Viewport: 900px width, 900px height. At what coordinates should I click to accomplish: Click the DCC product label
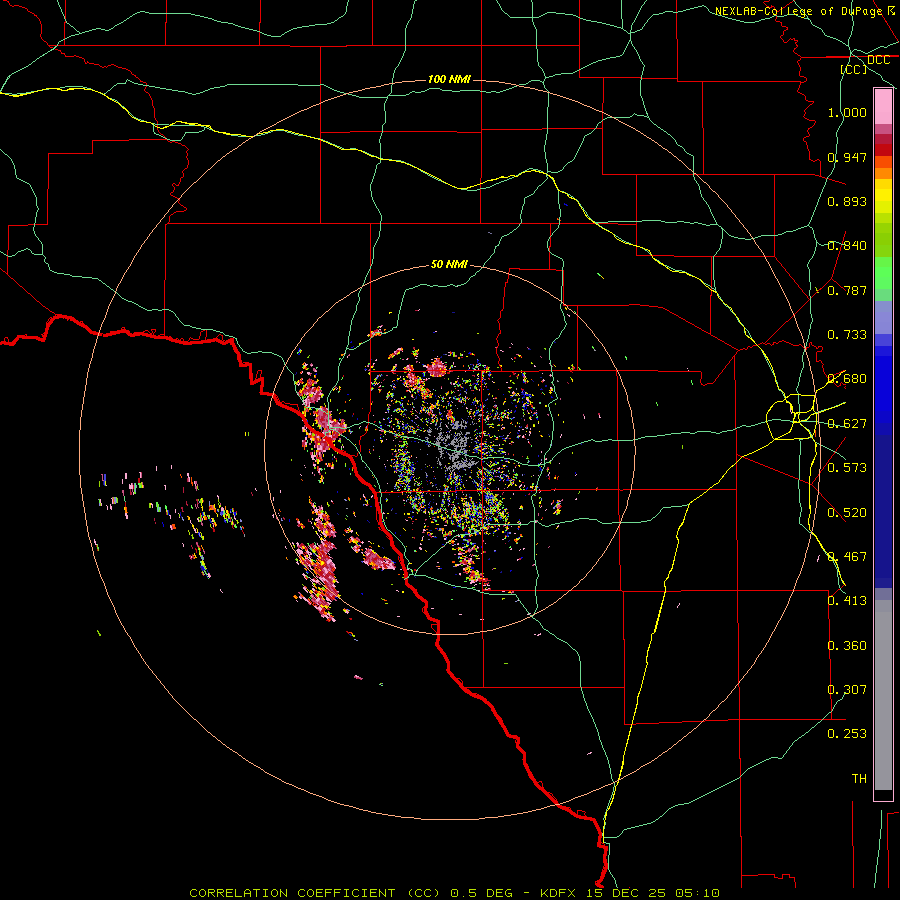[x=878, y=60]
